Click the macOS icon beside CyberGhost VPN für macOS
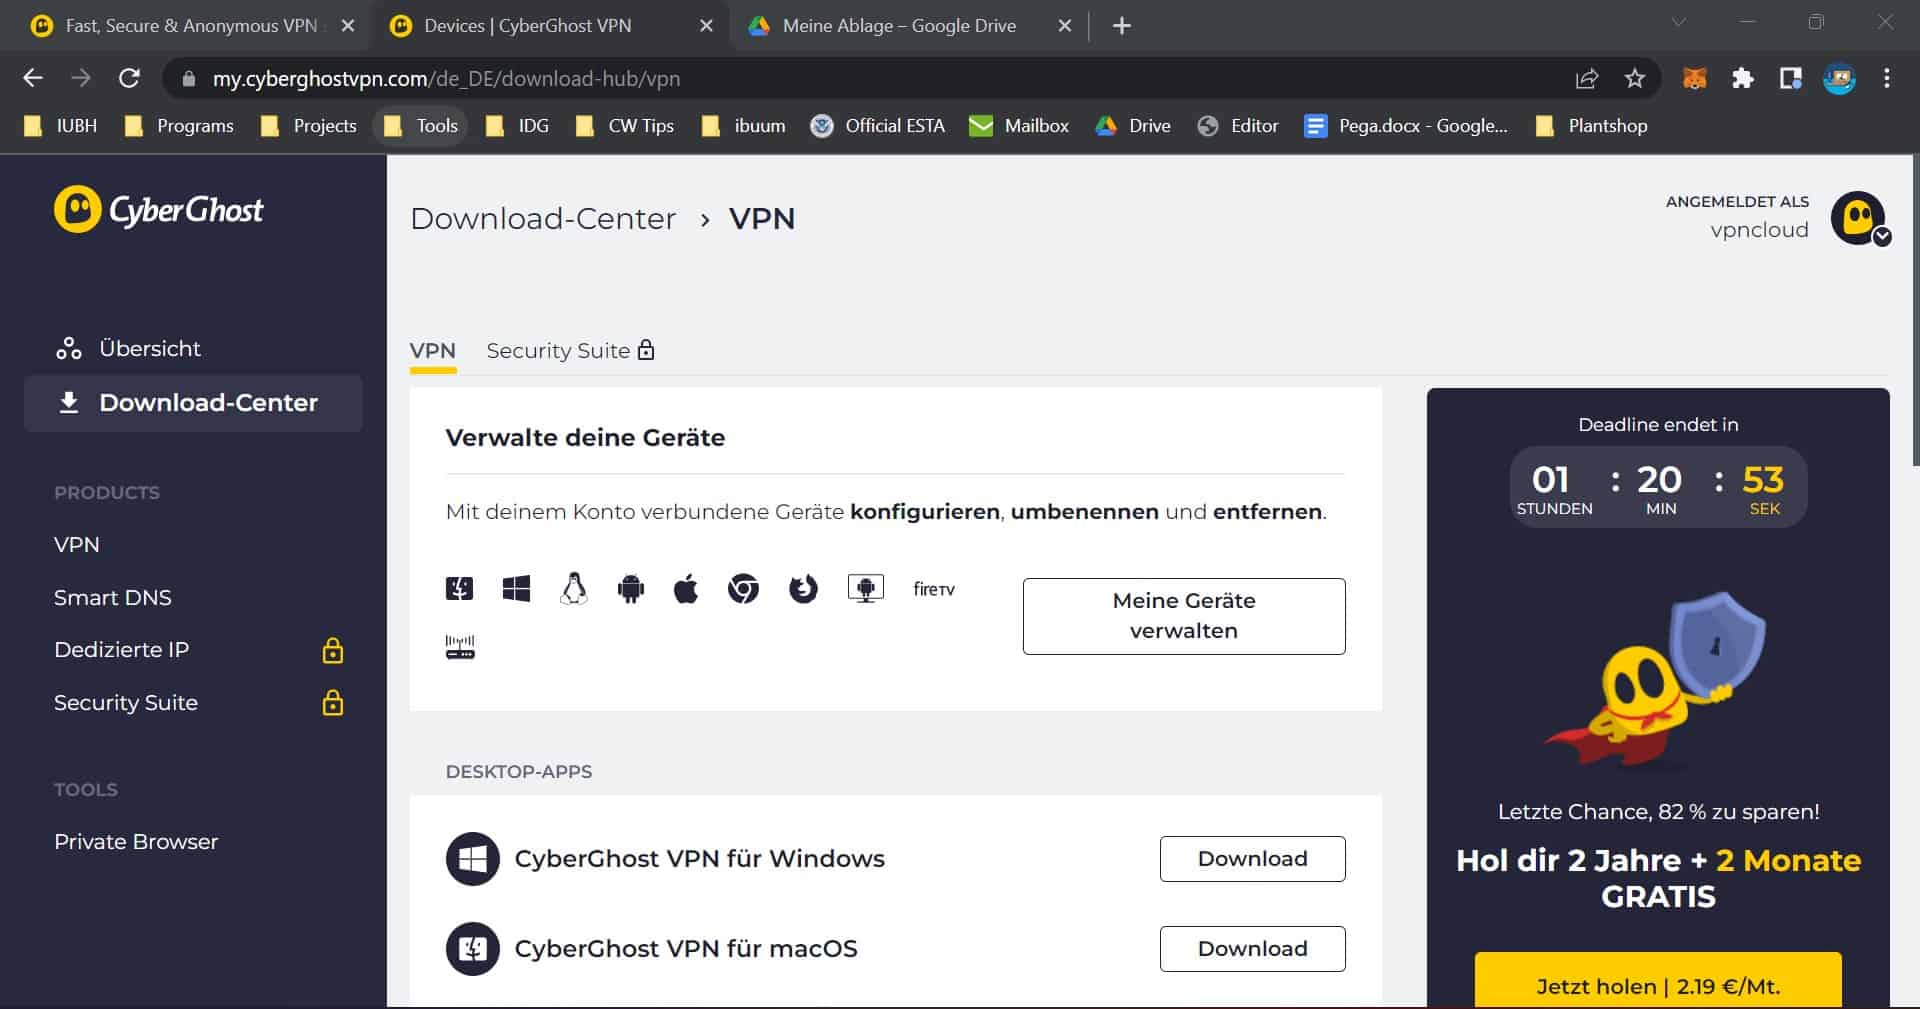This screenshot has width=1920, height=1009. click(472, 949)
